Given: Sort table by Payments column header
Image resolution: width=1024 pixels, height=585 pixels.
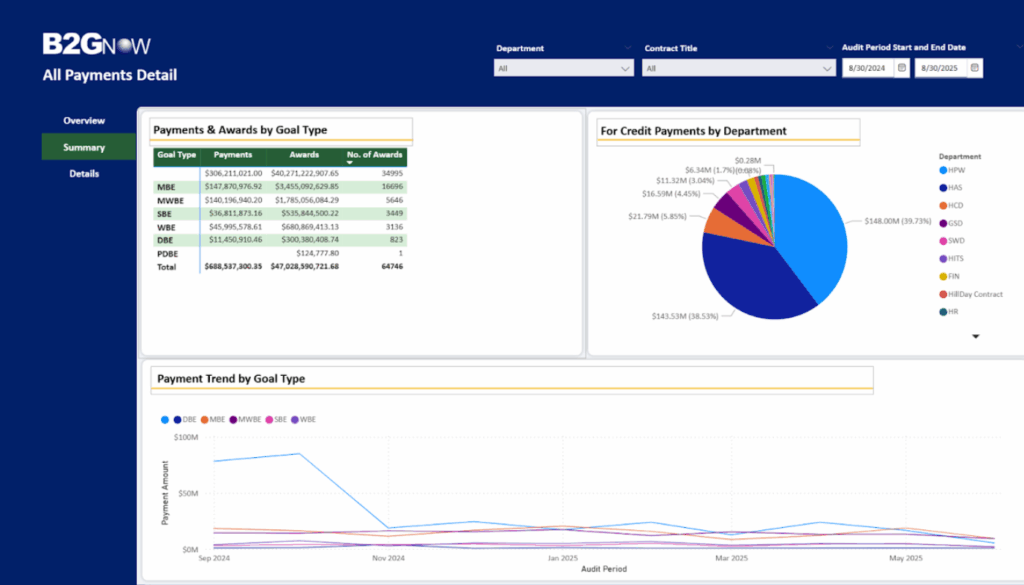Looking at the screenshot, I should tap(233, 155).
